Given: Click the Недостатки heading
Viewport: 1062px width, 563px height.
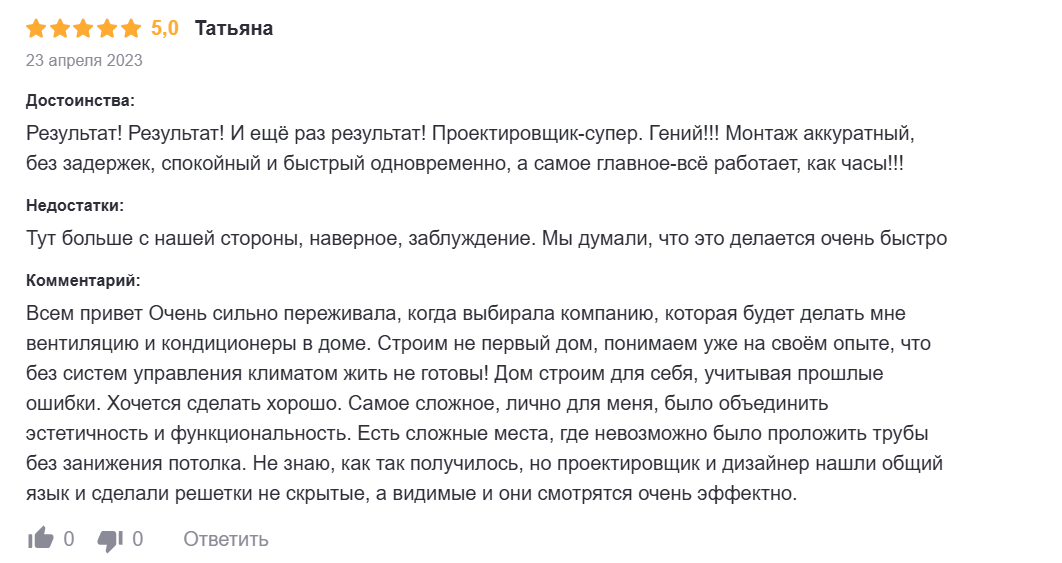Looking at the screenshot, I should click(x=74, y=205).
